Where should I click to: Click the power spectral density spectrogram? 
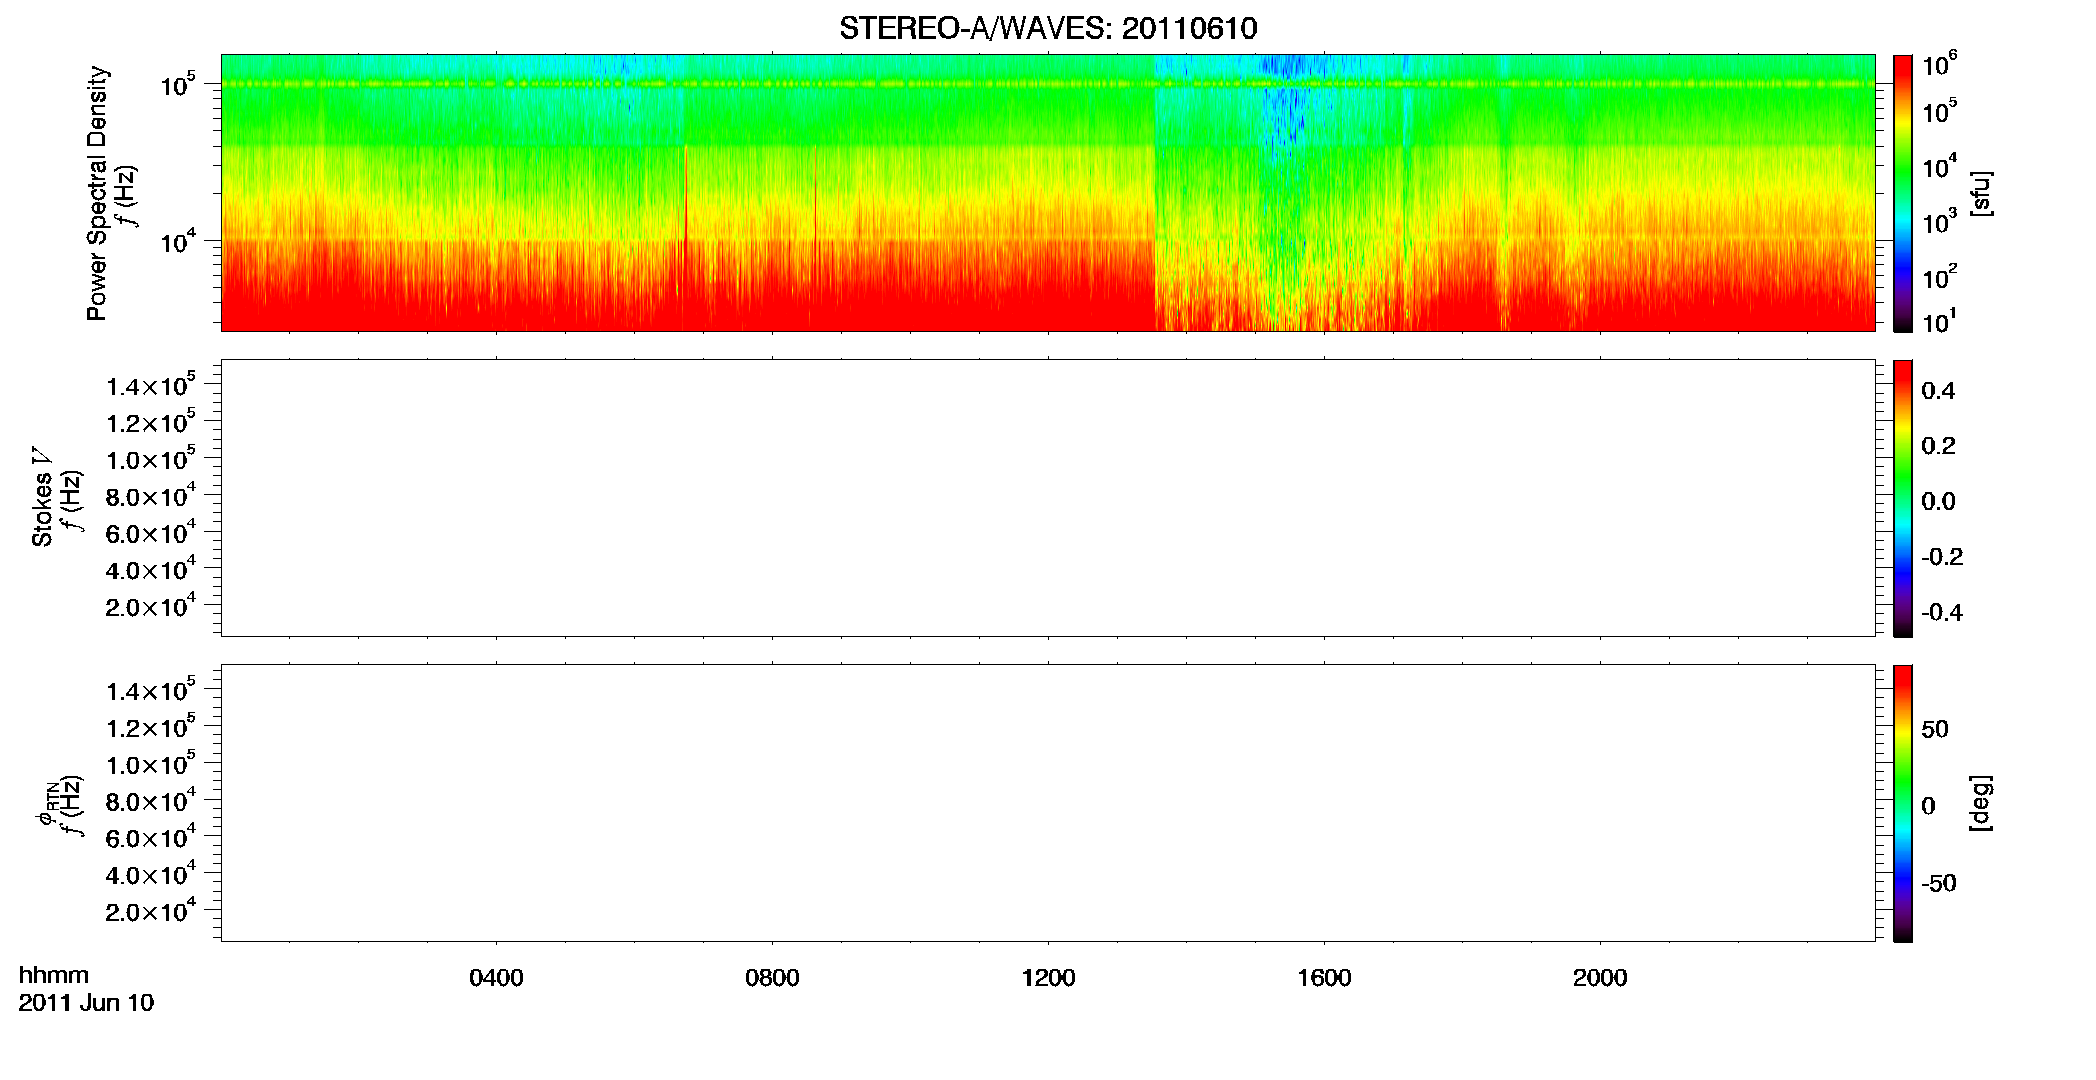(x=1048, y=193)
